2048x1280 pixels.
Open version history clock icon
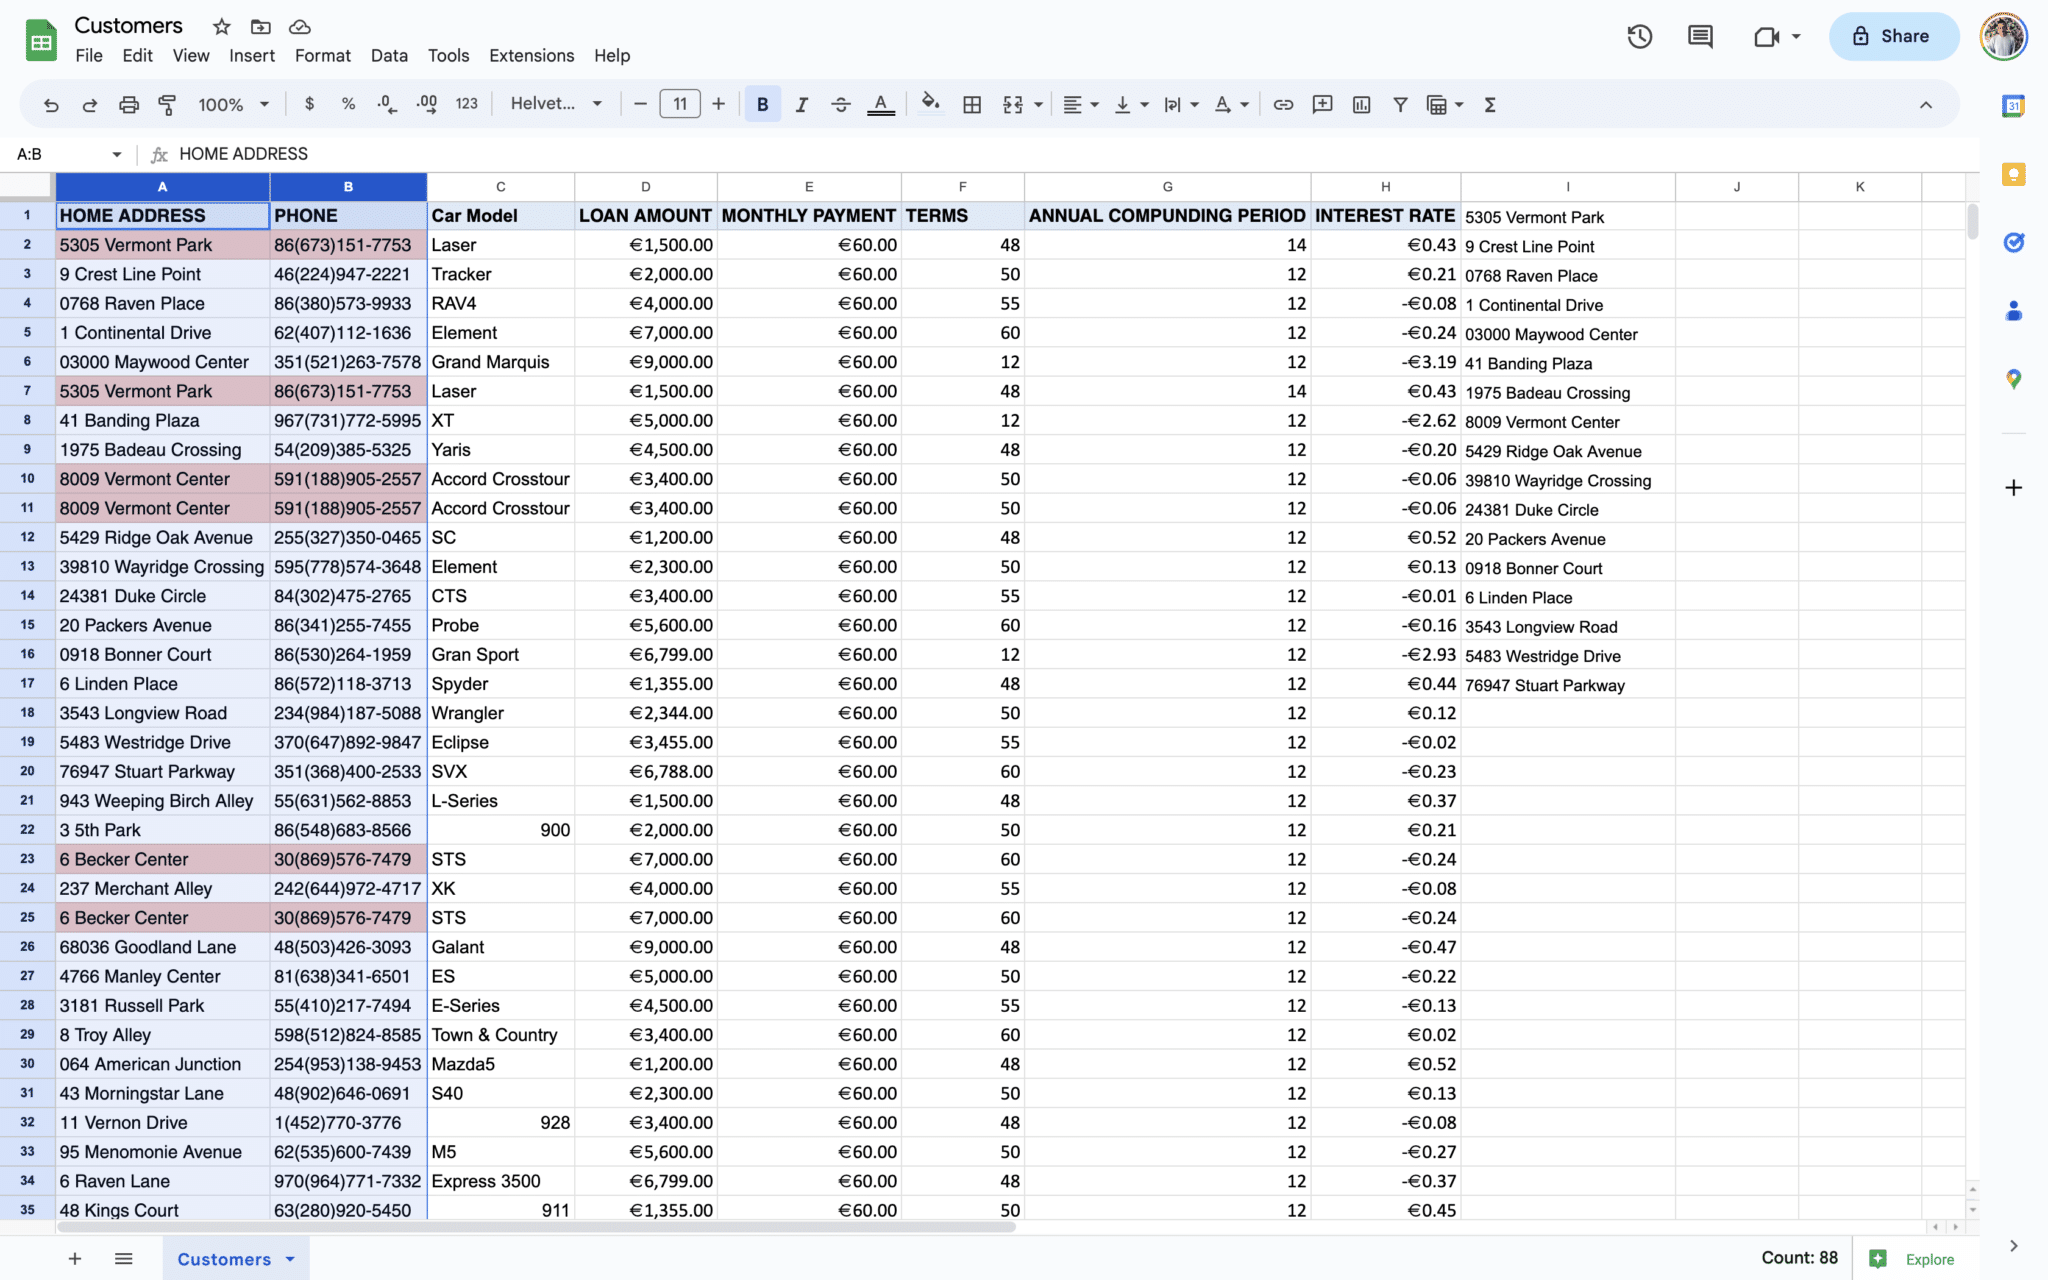(1639, 37)
